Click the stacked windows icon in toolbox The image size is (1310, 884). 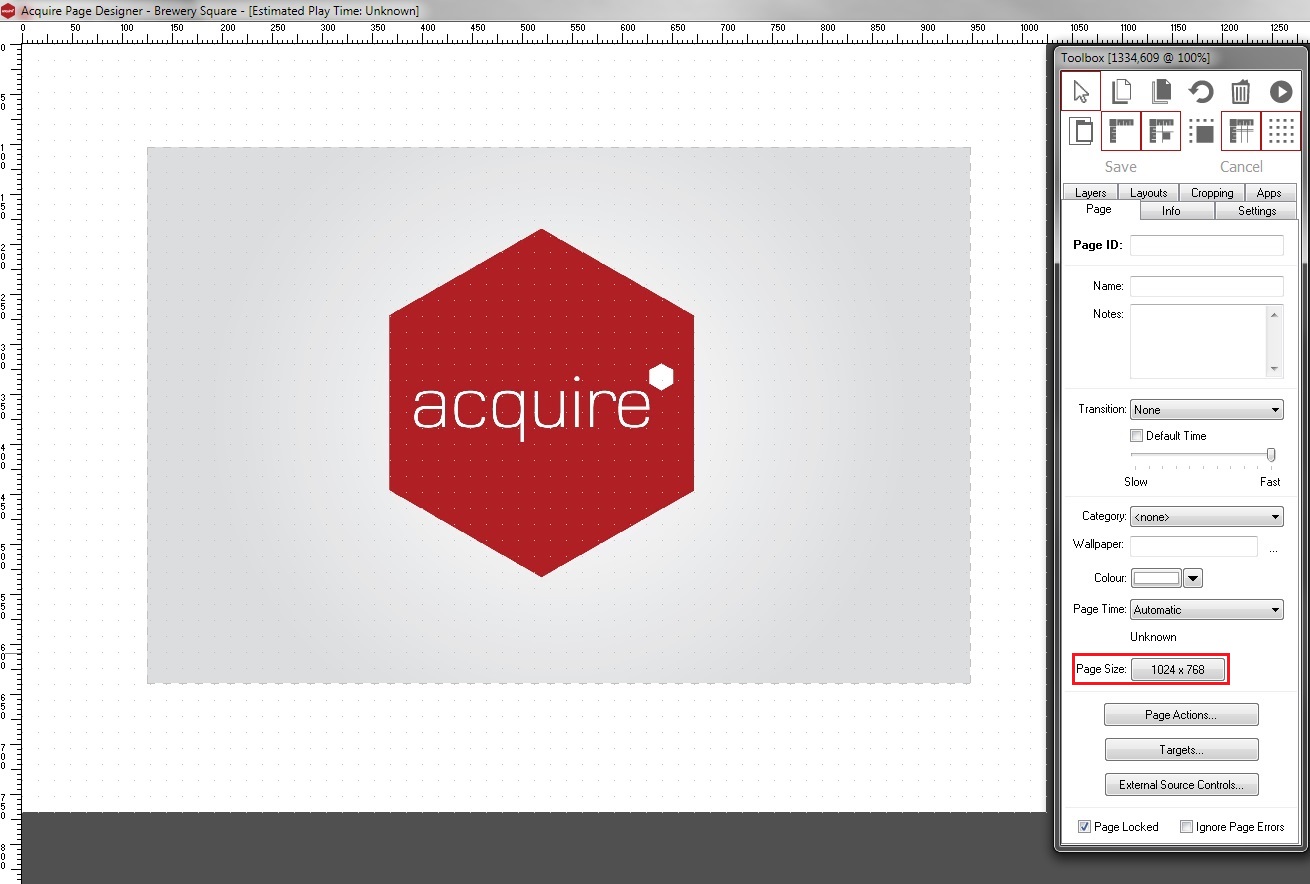click(x=1081, y=131)
